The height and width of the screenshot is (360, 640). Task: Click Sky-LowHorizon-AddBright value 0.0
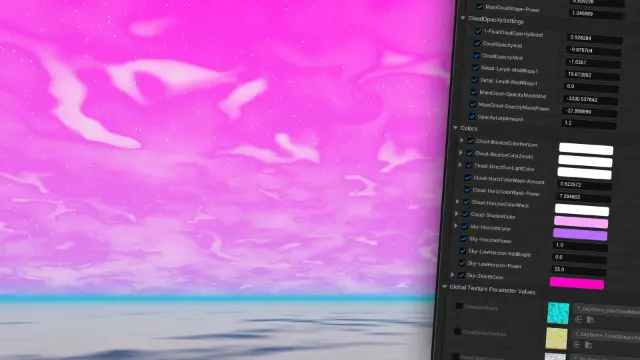point(579,258)
